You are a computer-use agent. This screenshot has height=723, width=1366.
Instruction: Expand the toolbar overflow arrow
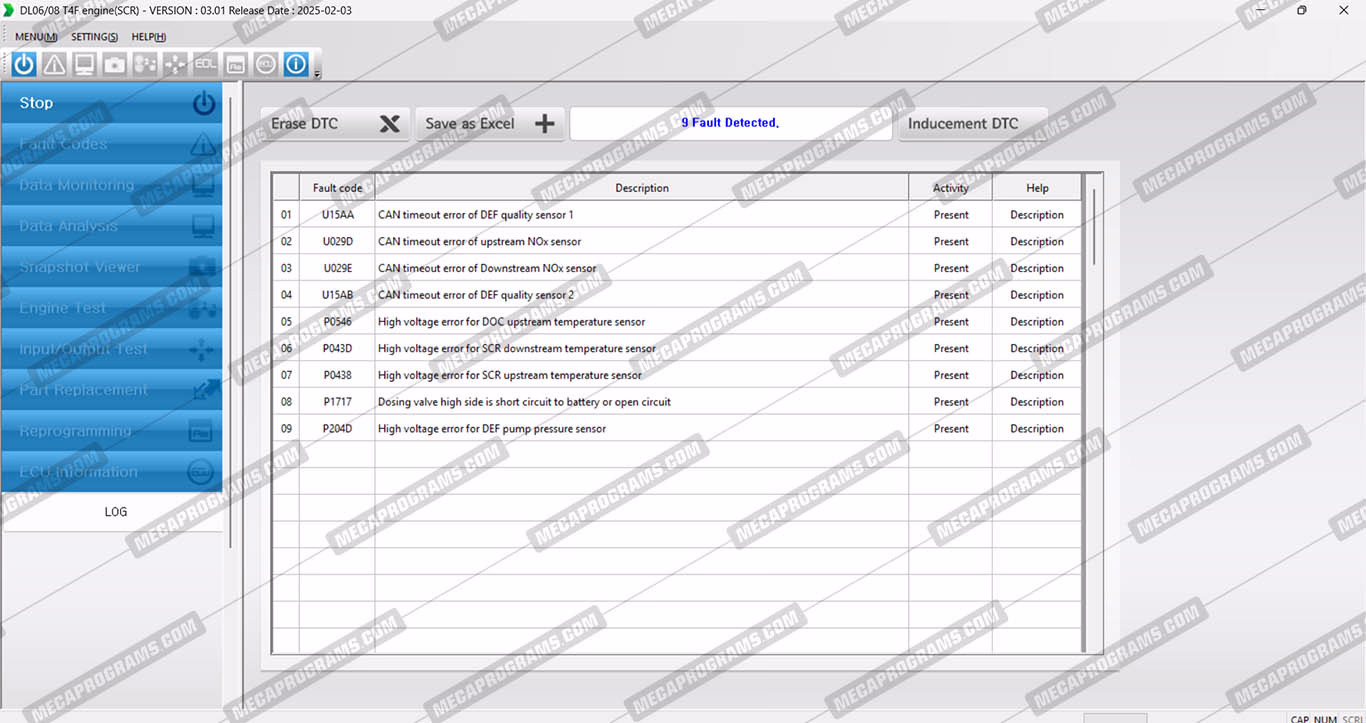(317, 74)
